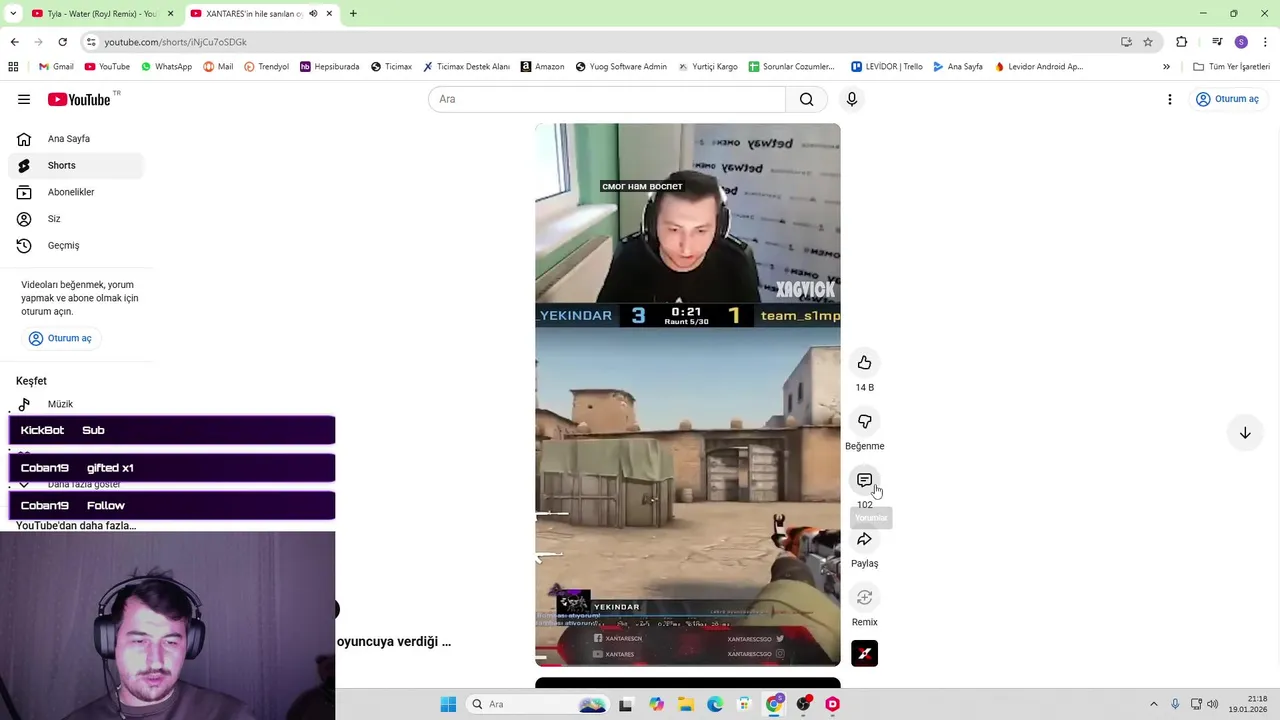The width and height of the screenshot is (1280, 720).
Task: Open the channel sound avatar below Remix
Action: 864,654
